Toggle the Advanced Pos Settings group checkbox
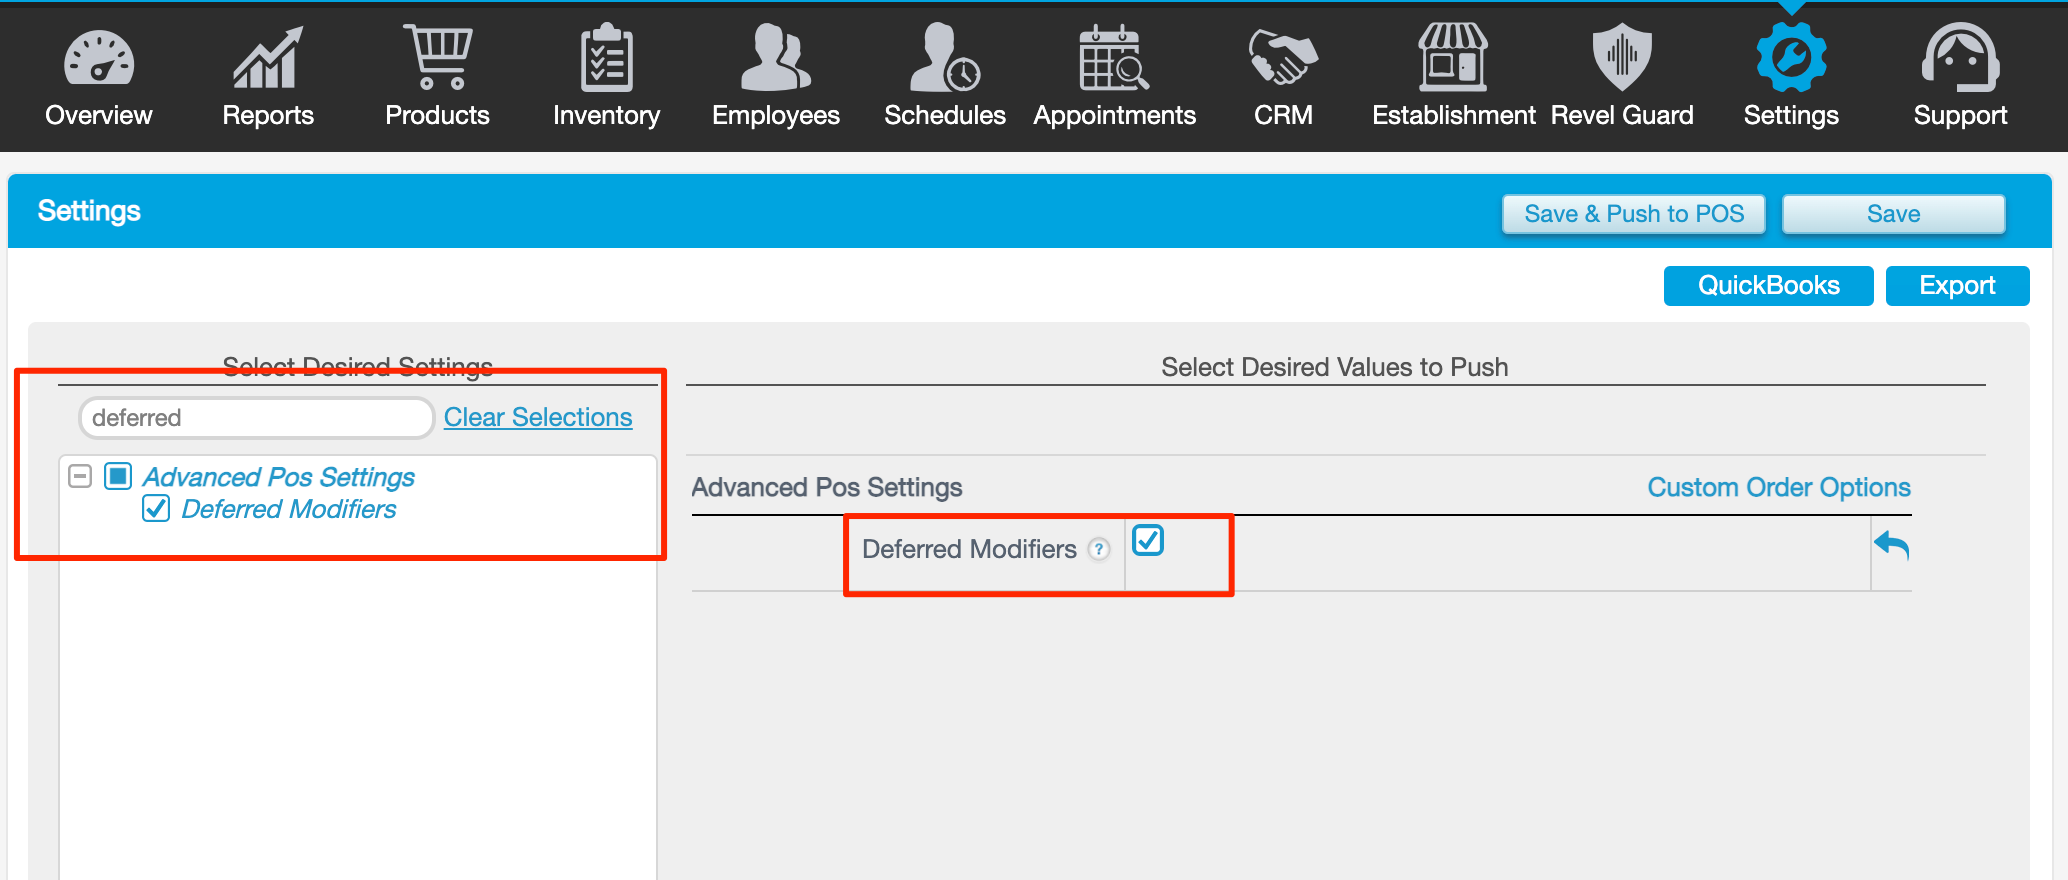 118,476
